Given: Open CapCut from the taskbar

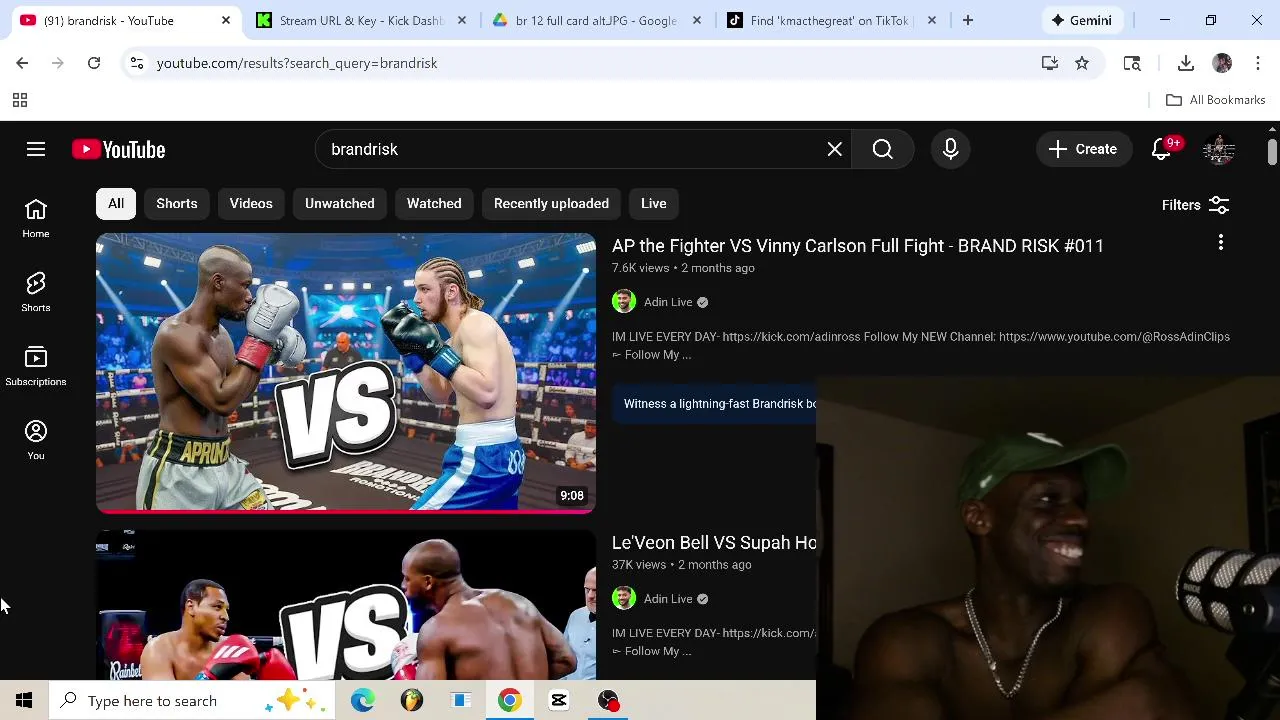Looking at the screenshot, I should coord(559,700).
